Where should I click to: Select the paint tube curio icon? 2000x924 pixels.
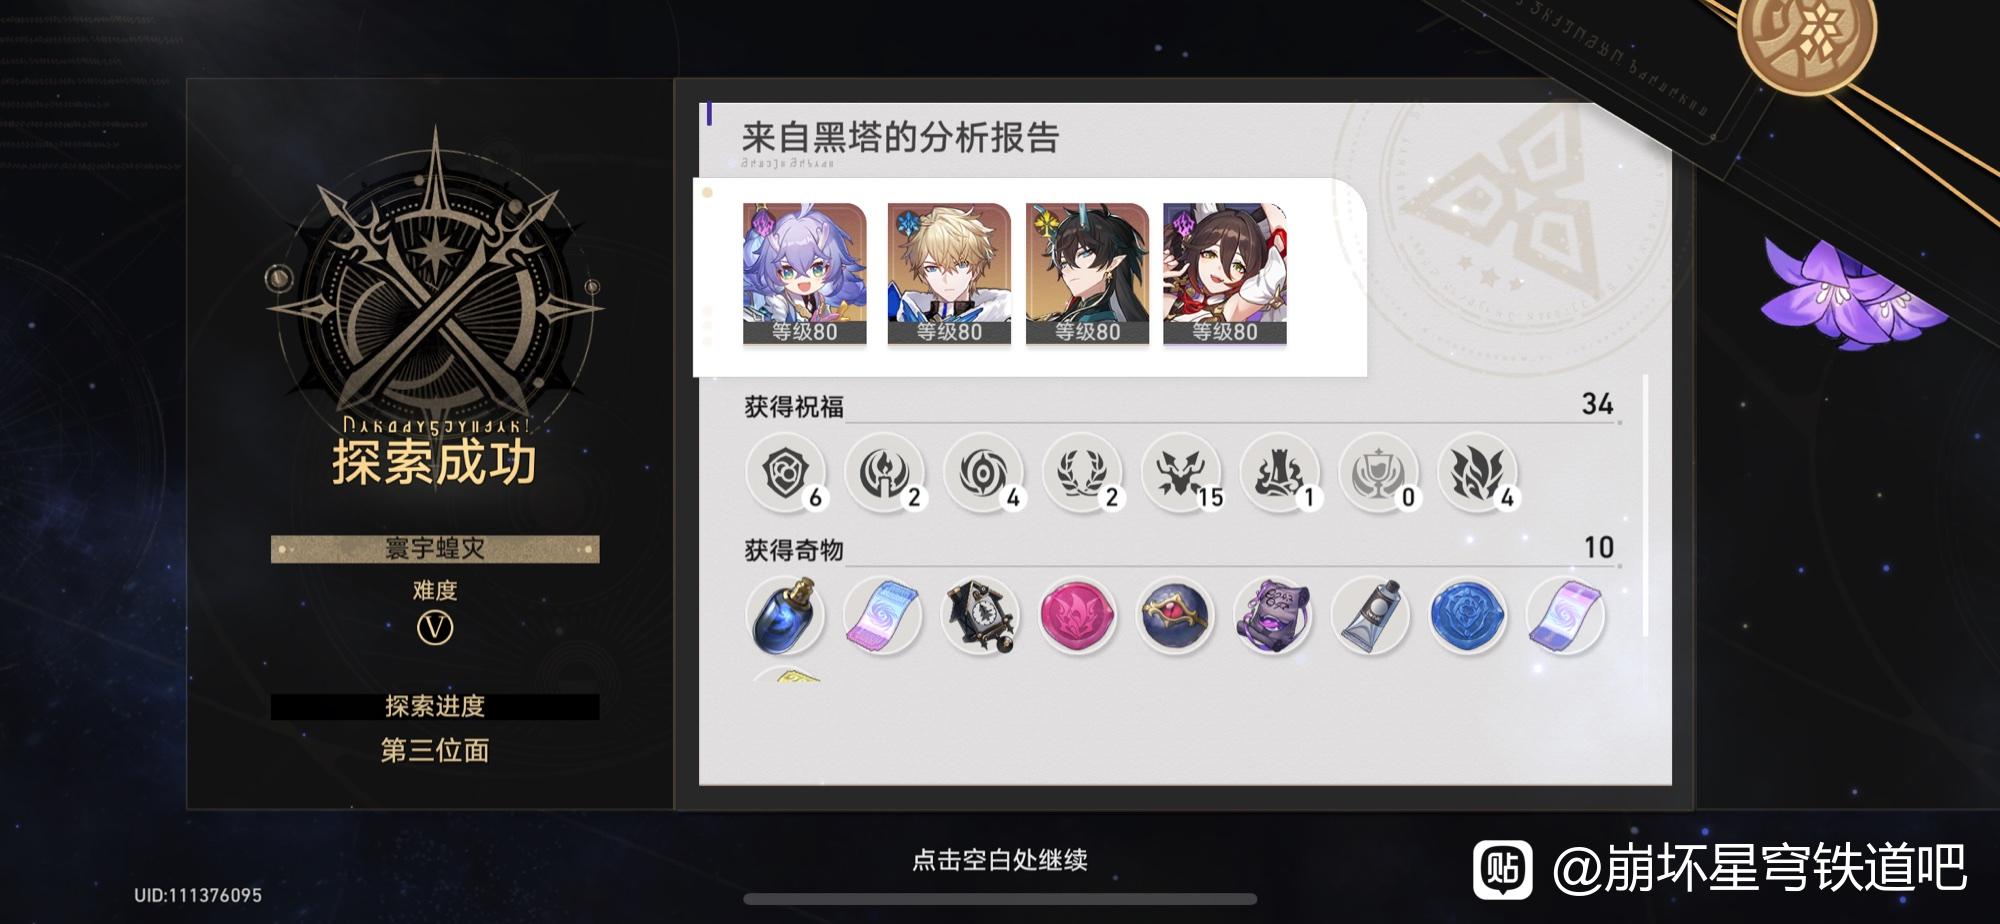1371,616
